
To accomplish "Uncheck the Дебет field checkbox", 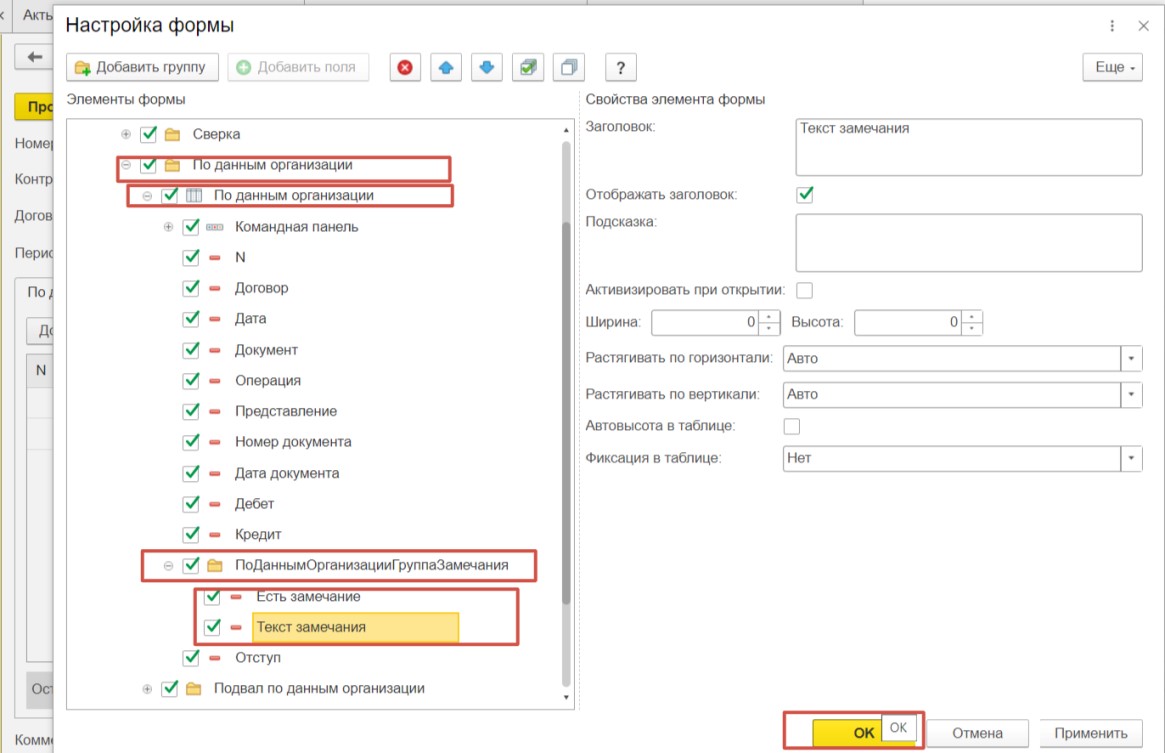I will [192, 504].
